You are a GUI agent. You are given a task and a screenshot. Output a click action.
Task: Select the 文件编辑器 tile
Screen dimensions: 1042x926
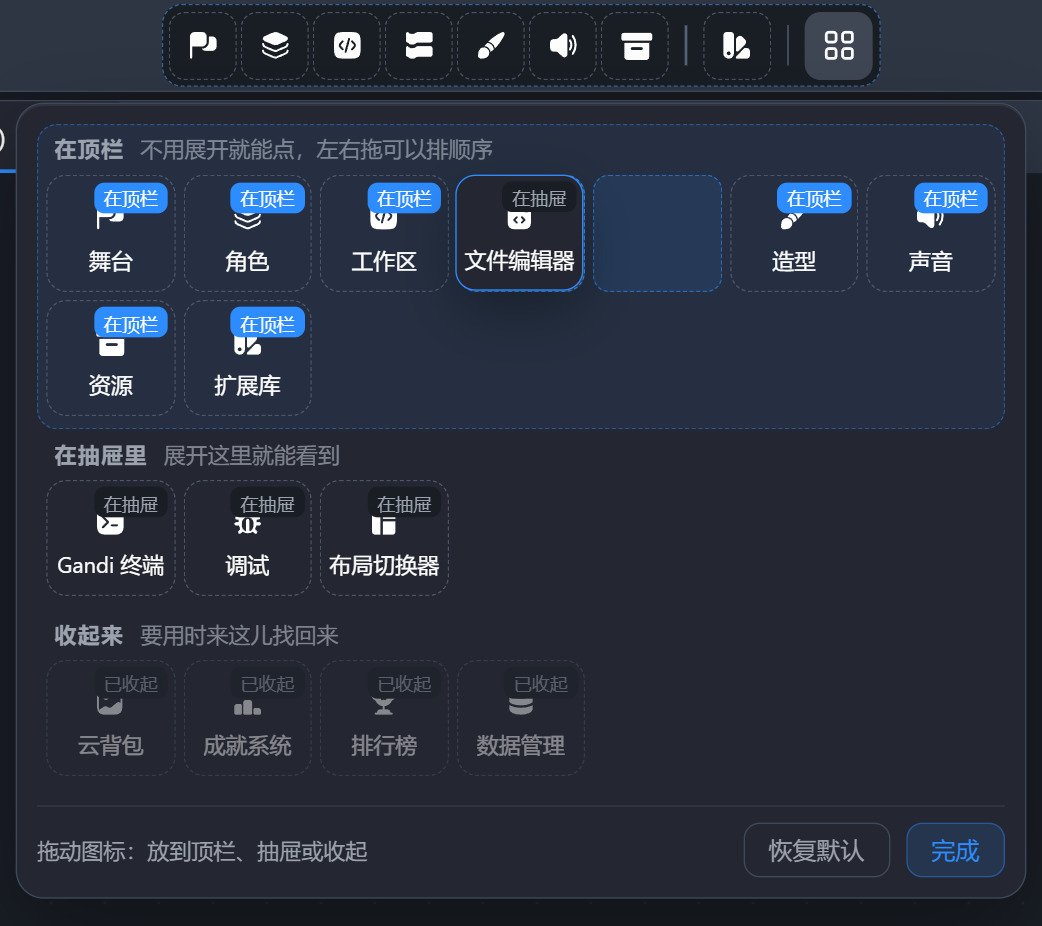click(520, 233)
